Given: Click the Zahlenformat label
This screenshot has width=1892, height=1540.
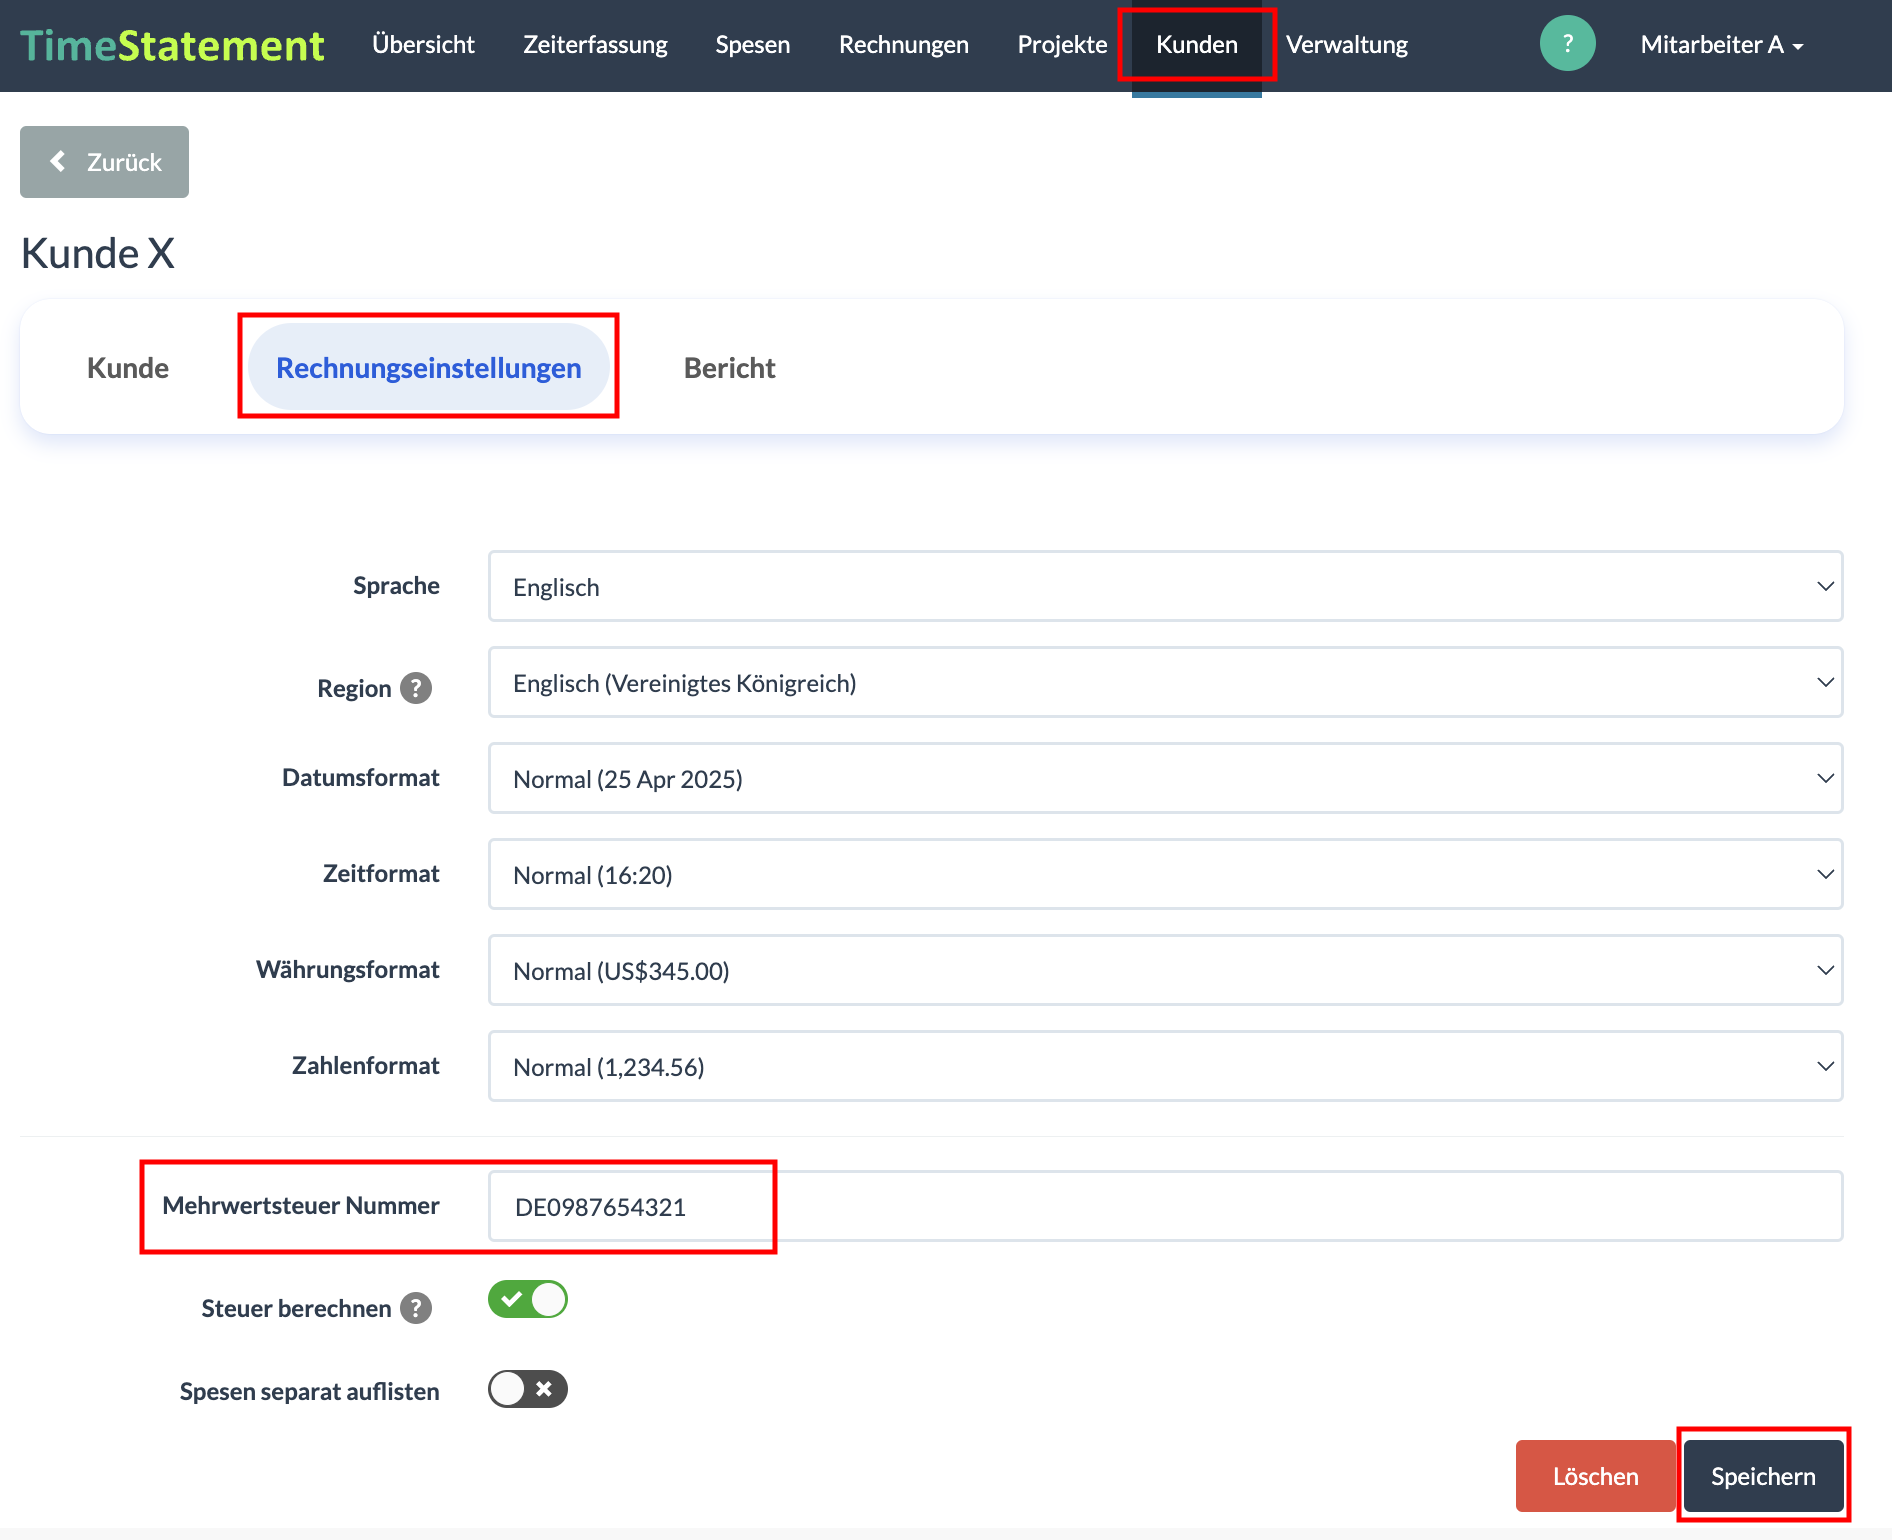Looking at the screenshot, I should pos(366,1066).
